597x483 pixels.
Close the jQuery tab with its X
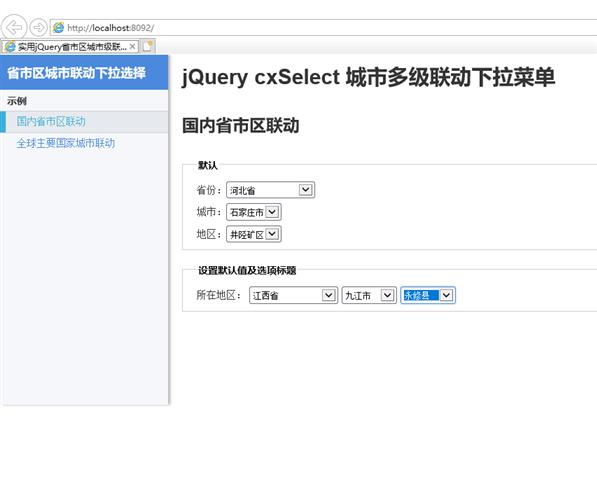pos(132,46)
